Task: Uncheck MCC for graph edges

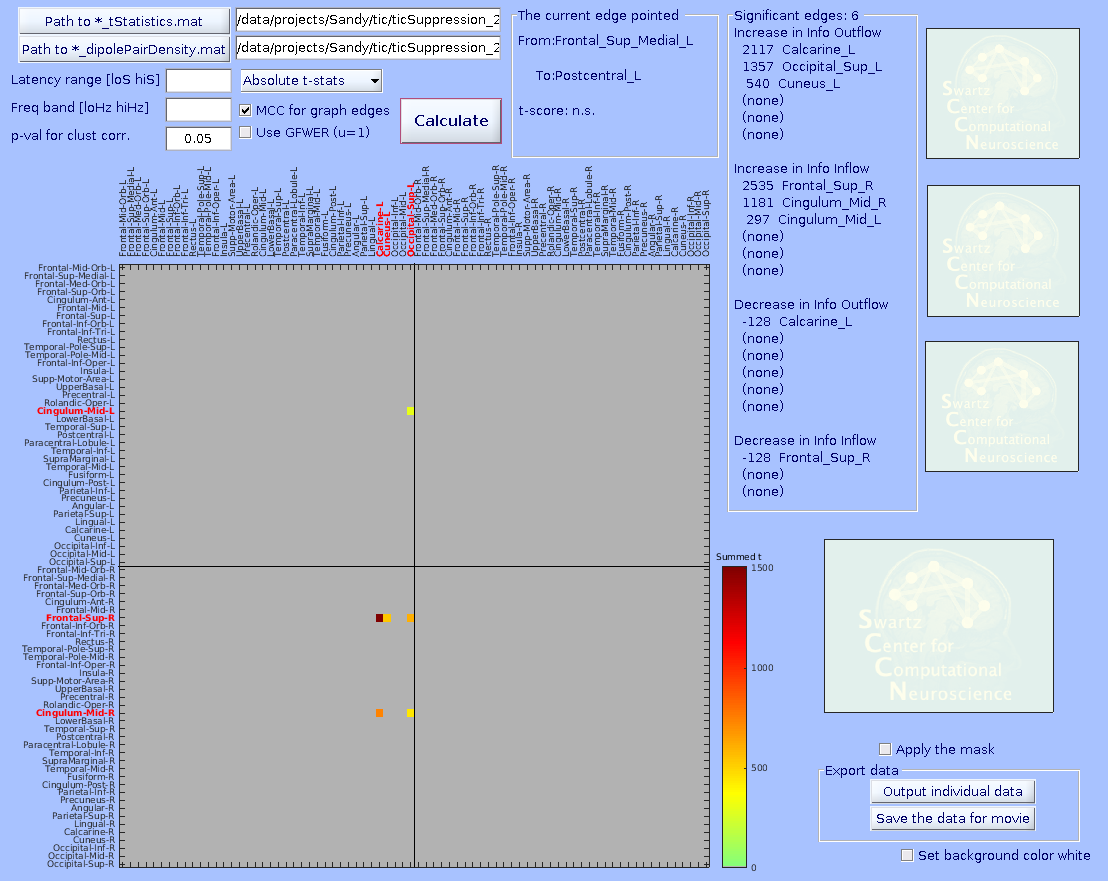Action: coord(246,111)
